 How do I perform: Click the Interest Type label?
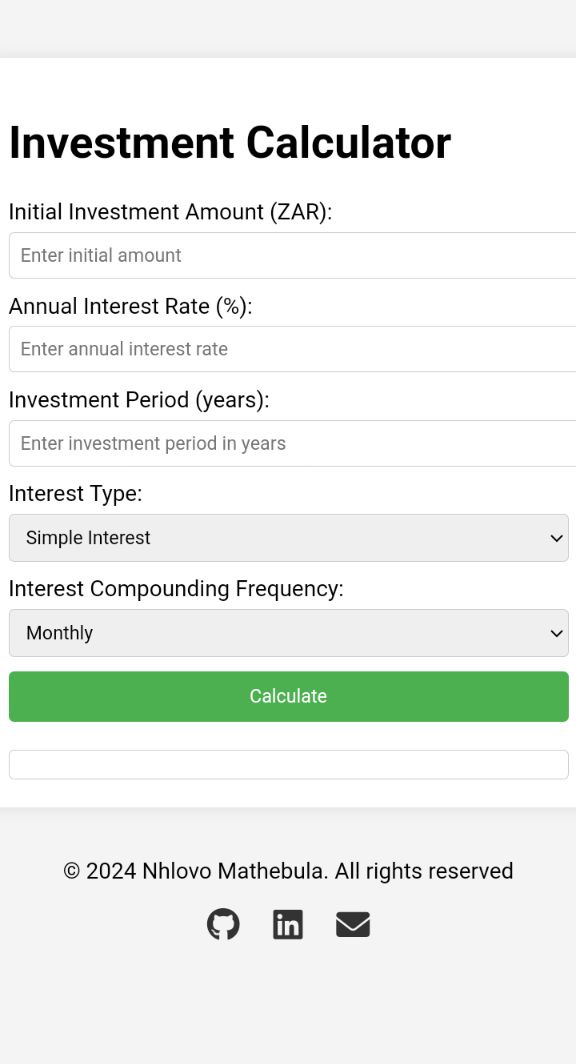75,493
